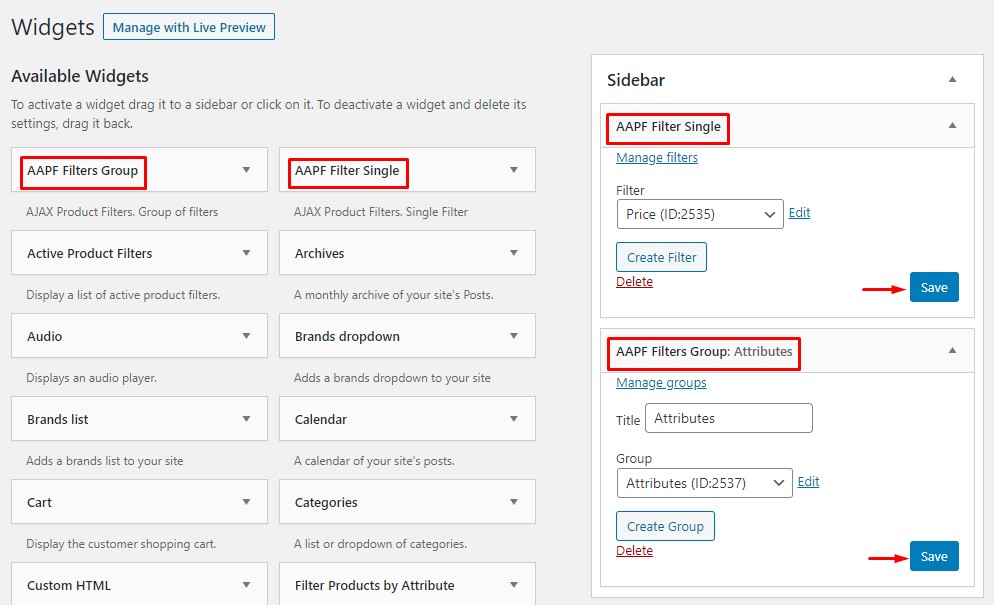Click AAPF Filters Group: Attributes widget title

(x=704, y=351)
